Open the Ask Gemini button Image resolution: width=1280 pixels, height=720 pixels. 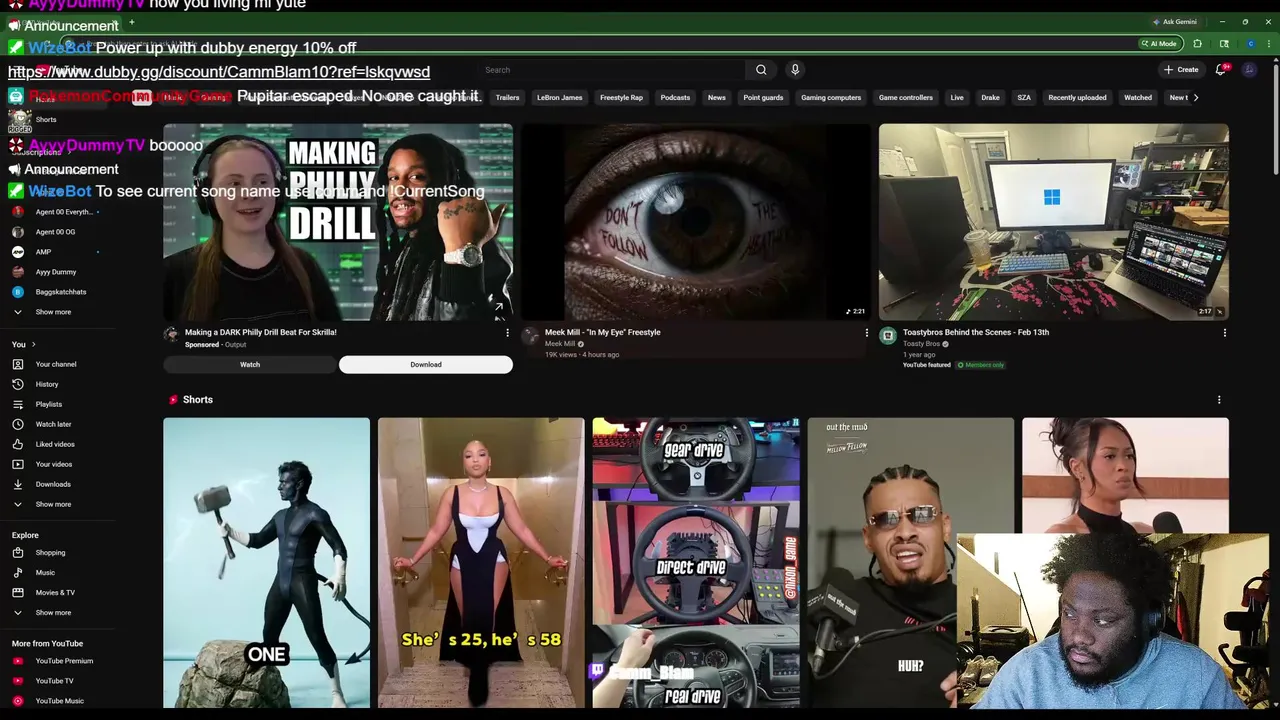[1175, 21]
